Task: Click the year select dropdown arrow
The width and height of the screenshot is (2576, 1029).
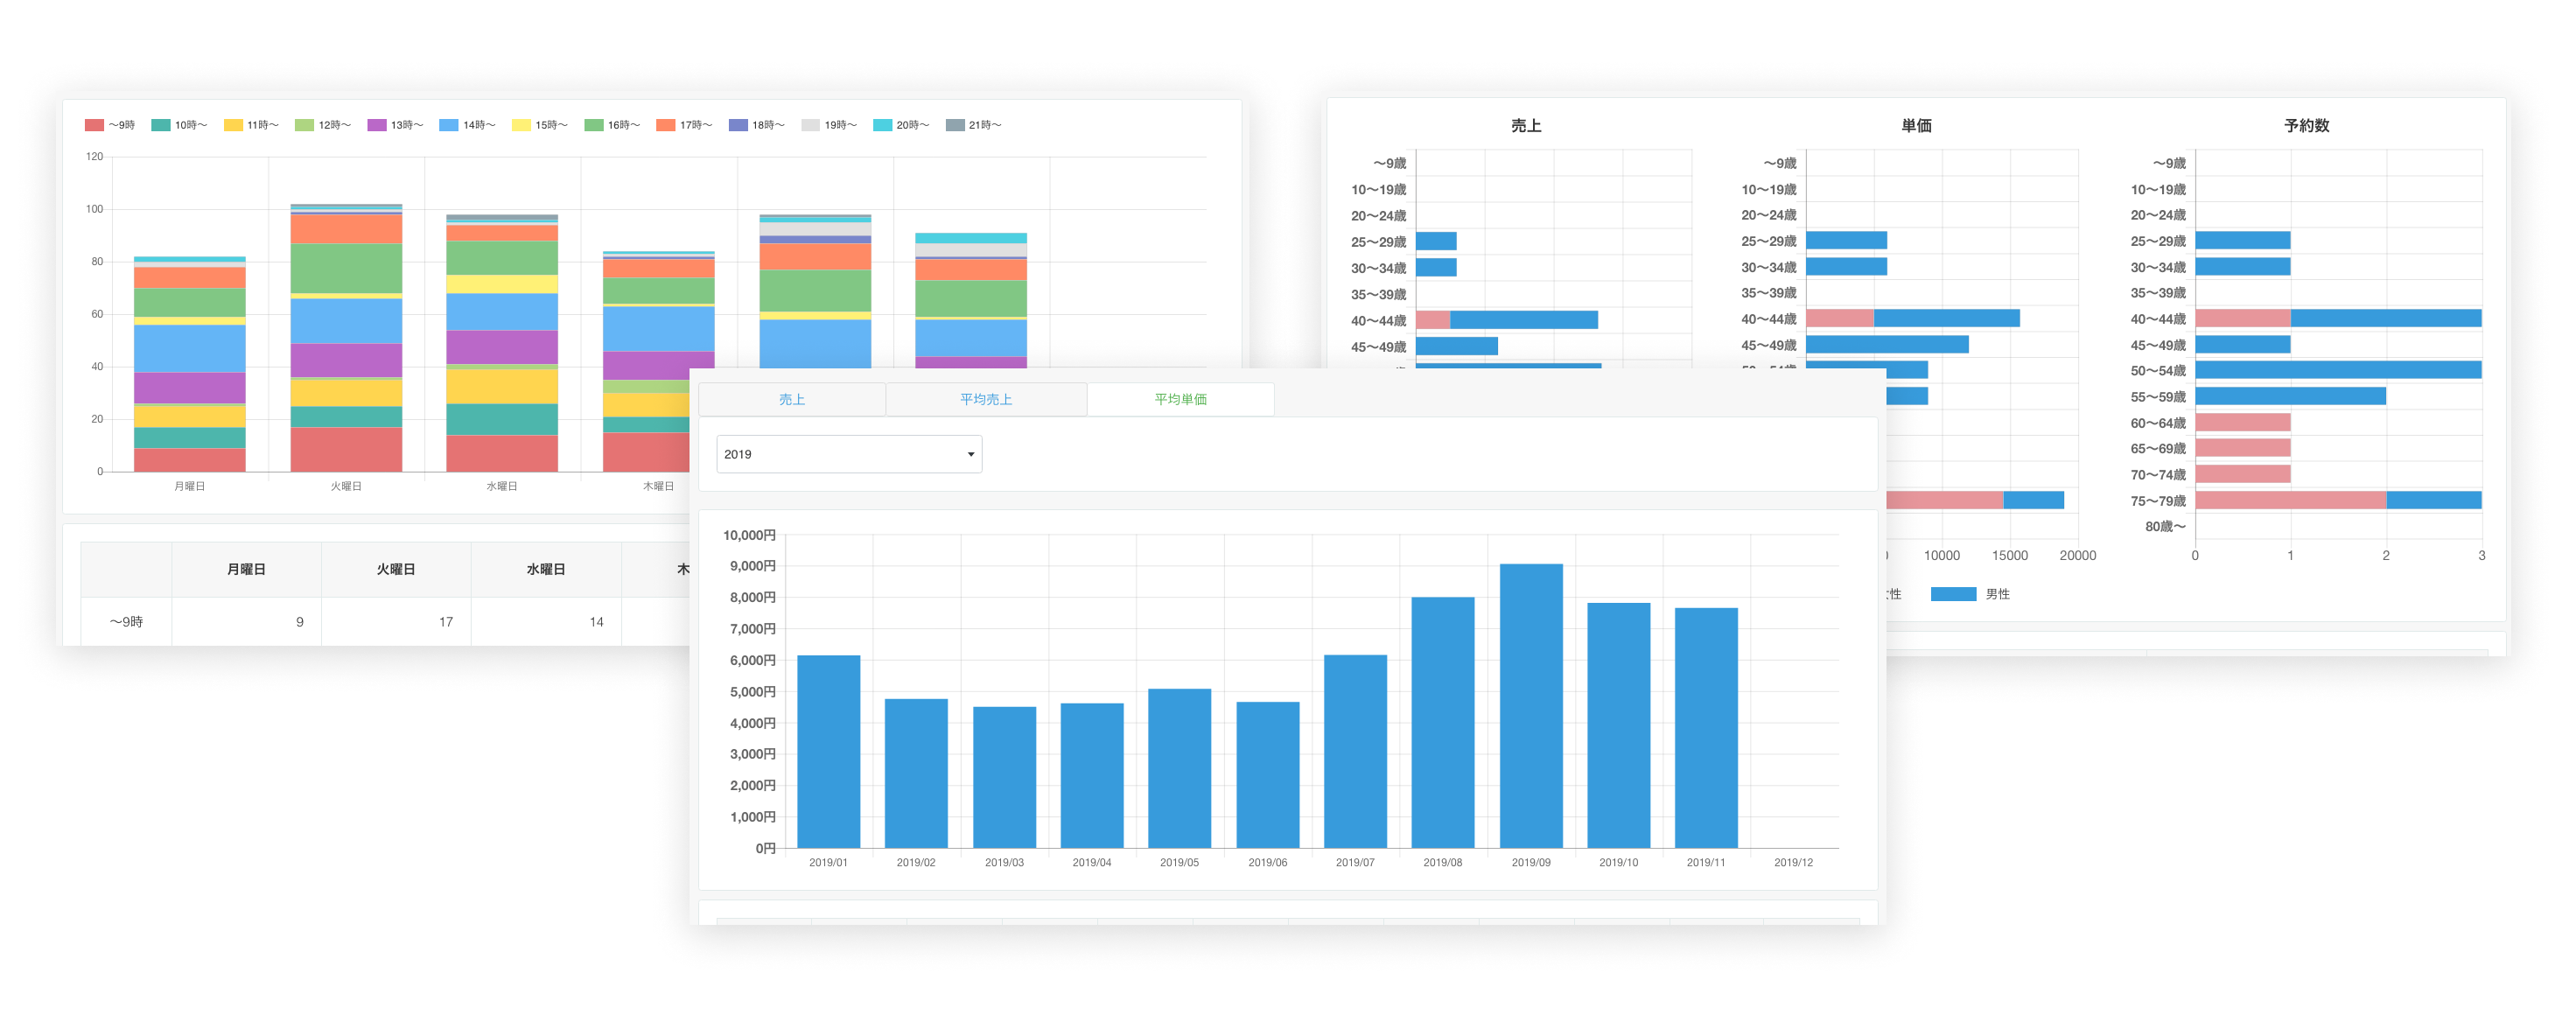Action: [970, 454]
